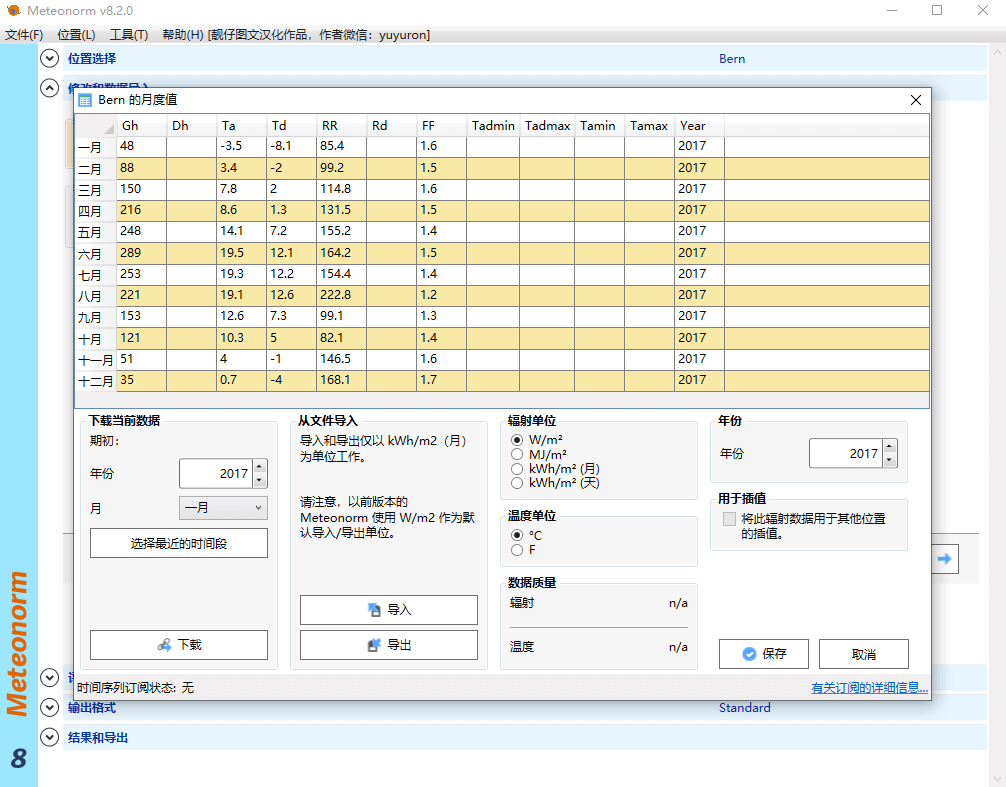
Task: Select the 十二月 row header
Action: 96,381
